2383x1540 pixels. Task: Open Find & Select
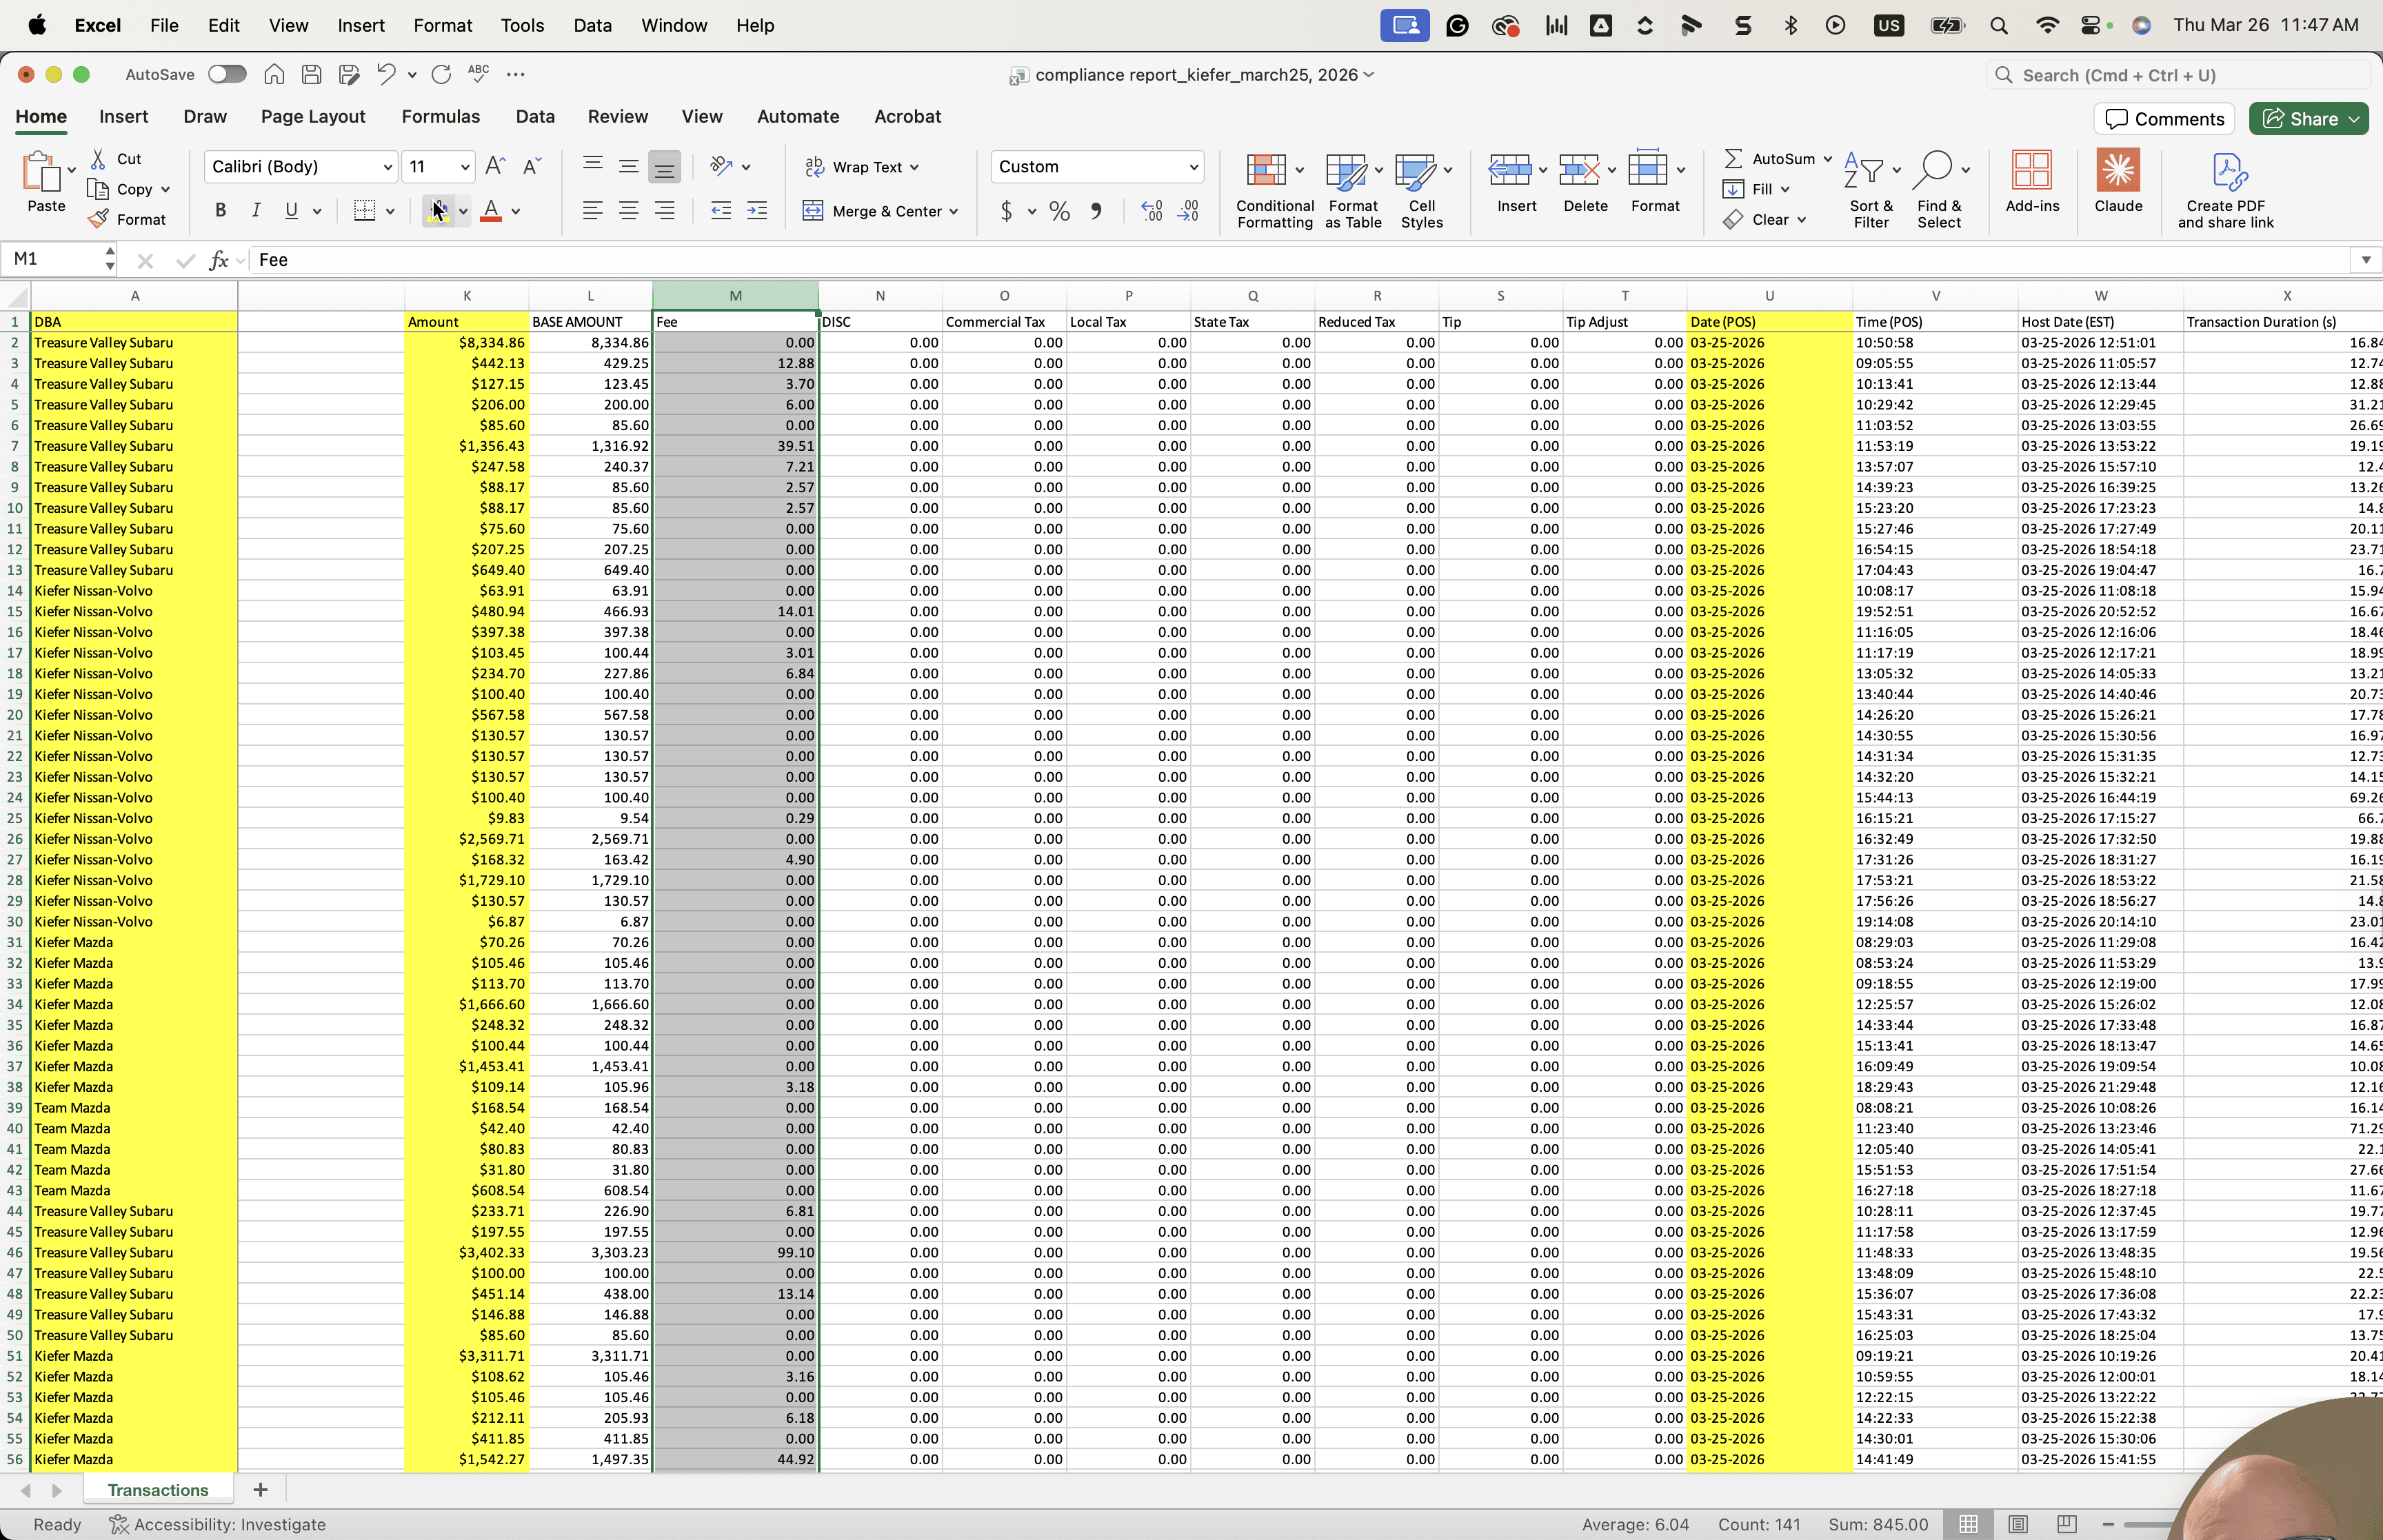coord(1939,190)
